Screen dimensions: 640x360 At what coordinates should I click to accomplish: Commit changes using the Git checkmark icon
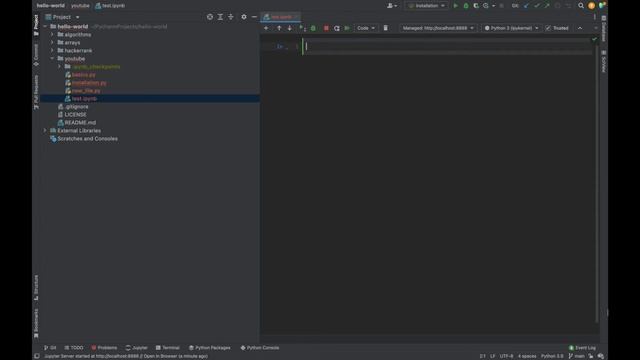(537, 6)
